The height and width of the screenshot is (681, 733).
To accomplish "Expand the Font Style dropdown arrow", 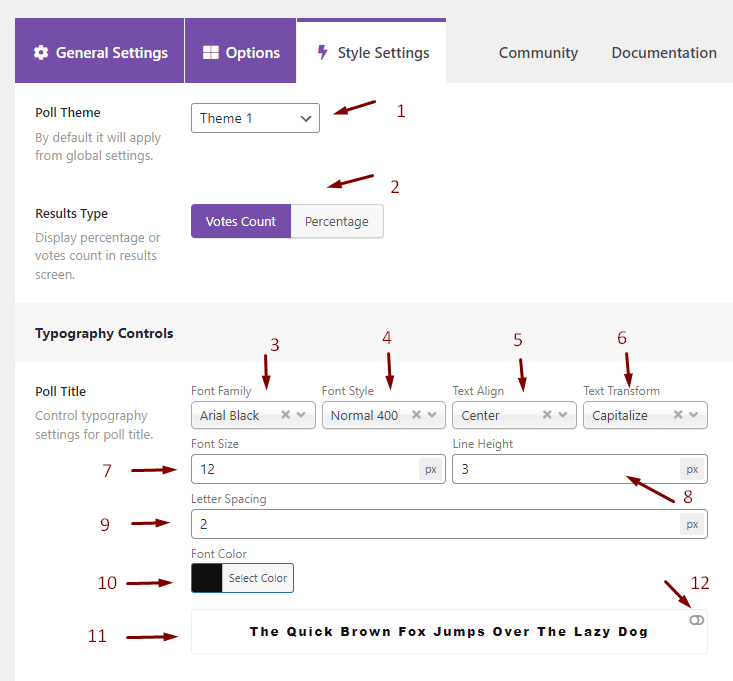I will tap(432, 415).
